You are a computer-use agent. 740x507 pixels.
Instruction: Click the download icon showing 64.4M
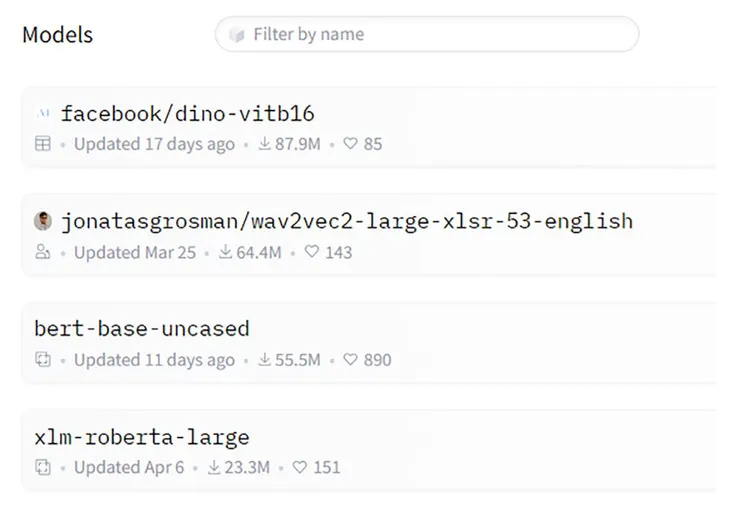click(x=226, y=253)
